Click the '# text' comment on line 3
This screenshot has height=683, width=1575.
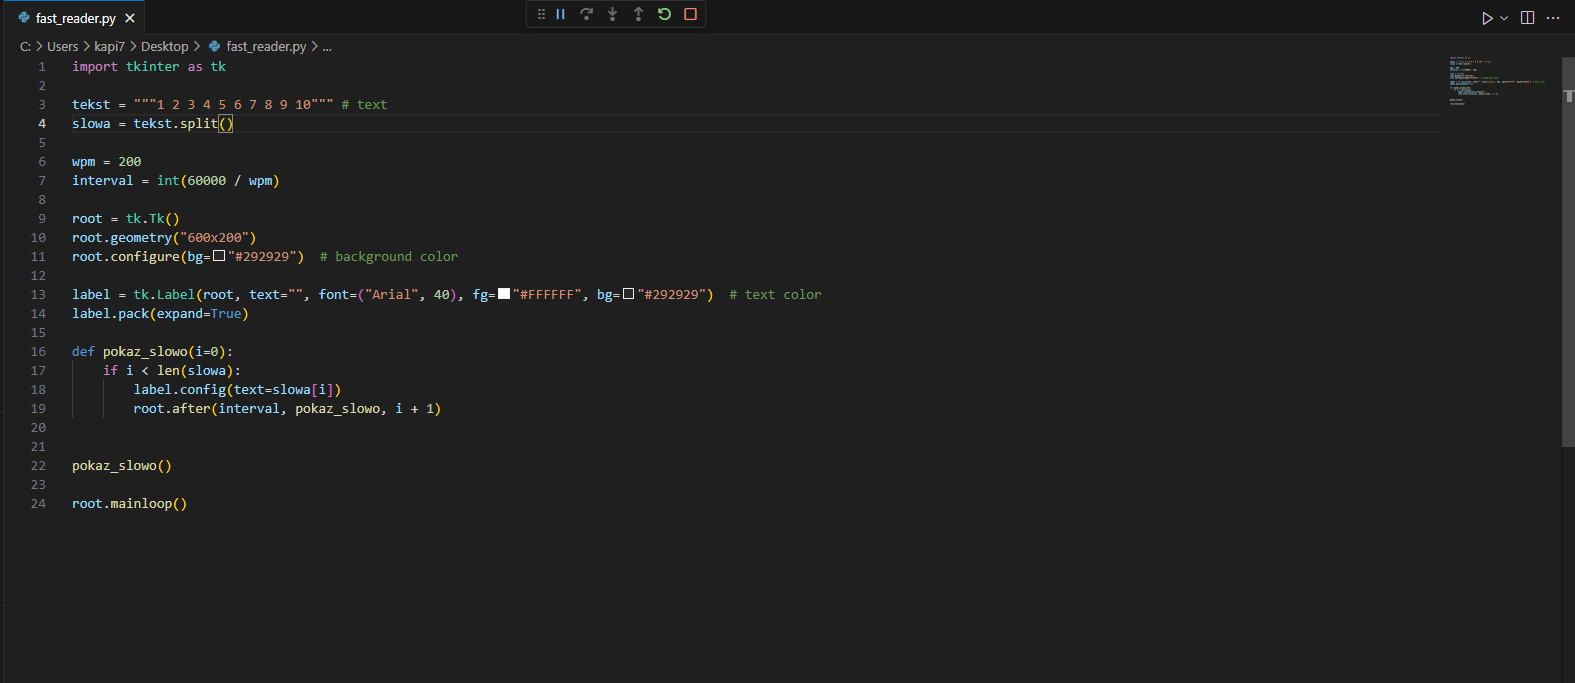tap(364, 104)
